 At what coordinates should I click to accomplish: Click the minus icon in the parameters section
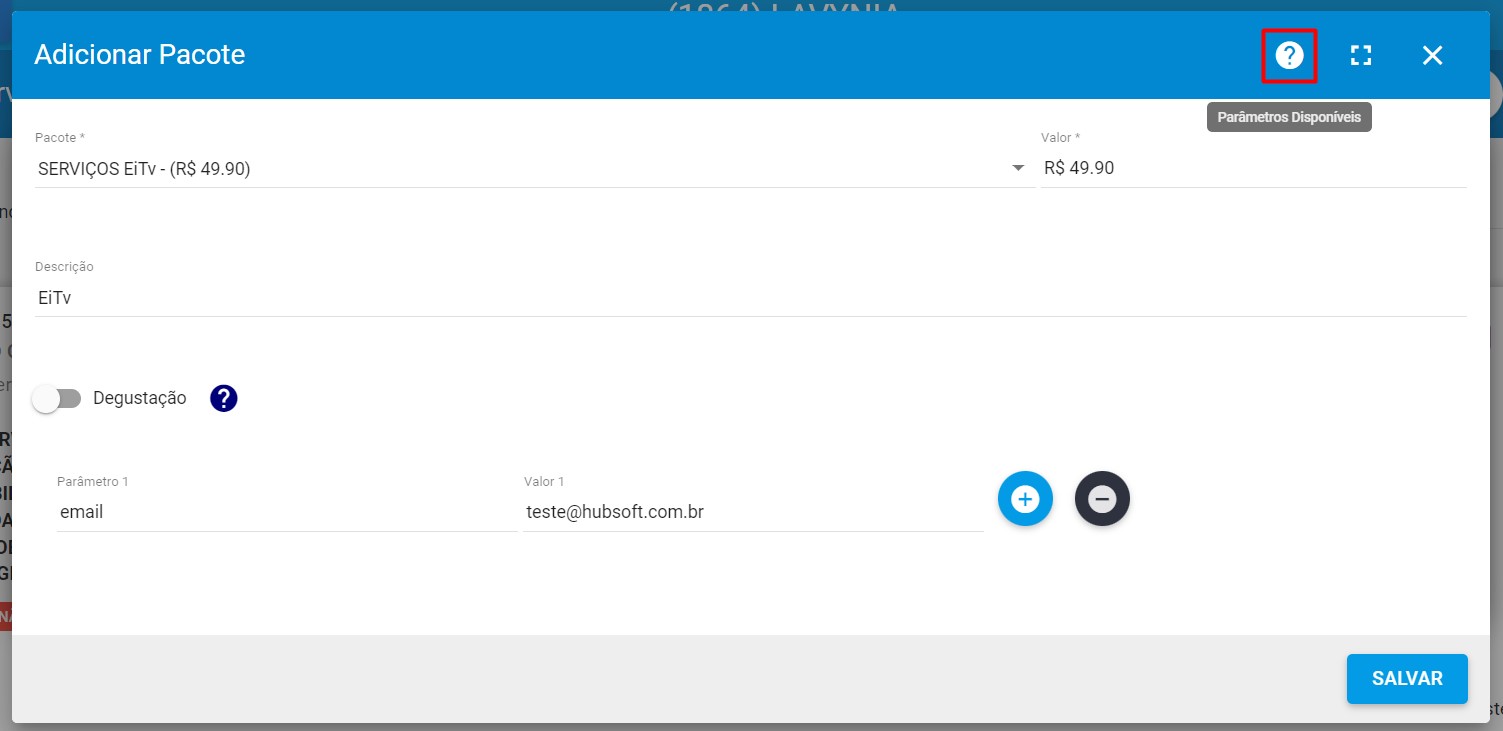click(x=1102, y=498)
